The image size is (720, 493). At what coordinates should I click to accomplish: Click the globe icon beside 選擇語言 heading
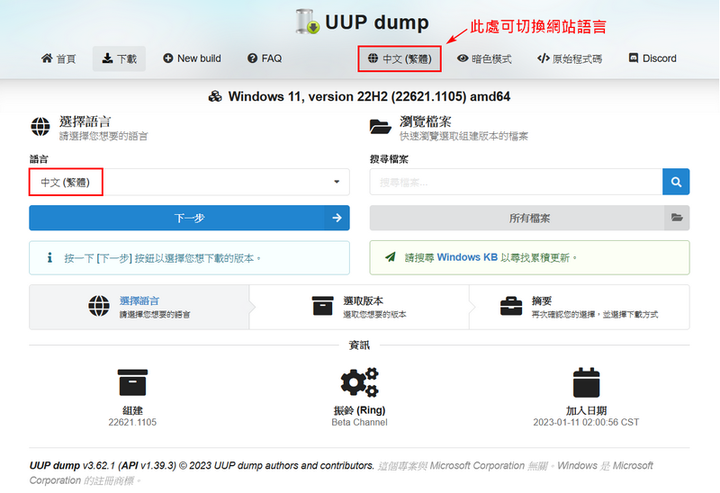pos(40,127)
